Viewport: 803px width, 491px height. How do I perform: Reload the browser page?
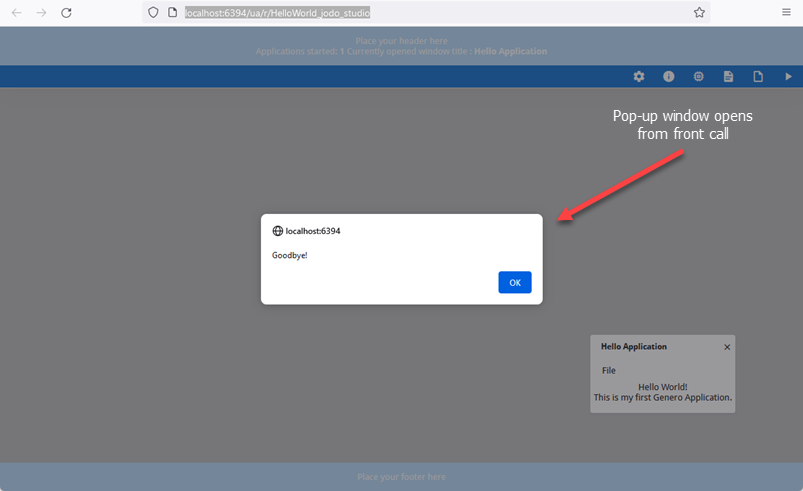click(x=66, y=13)
